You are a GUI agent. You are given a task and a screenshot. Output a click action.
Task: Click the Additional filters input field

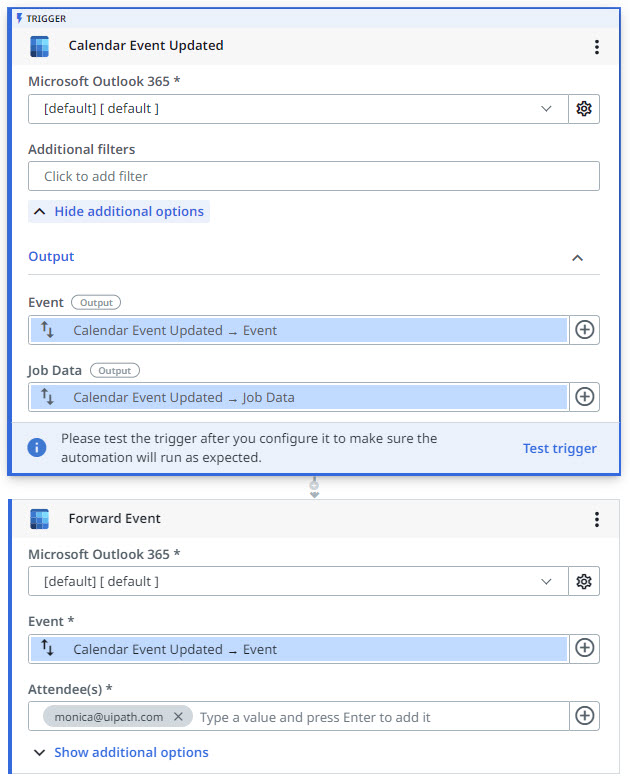click(x=313, y=176)
